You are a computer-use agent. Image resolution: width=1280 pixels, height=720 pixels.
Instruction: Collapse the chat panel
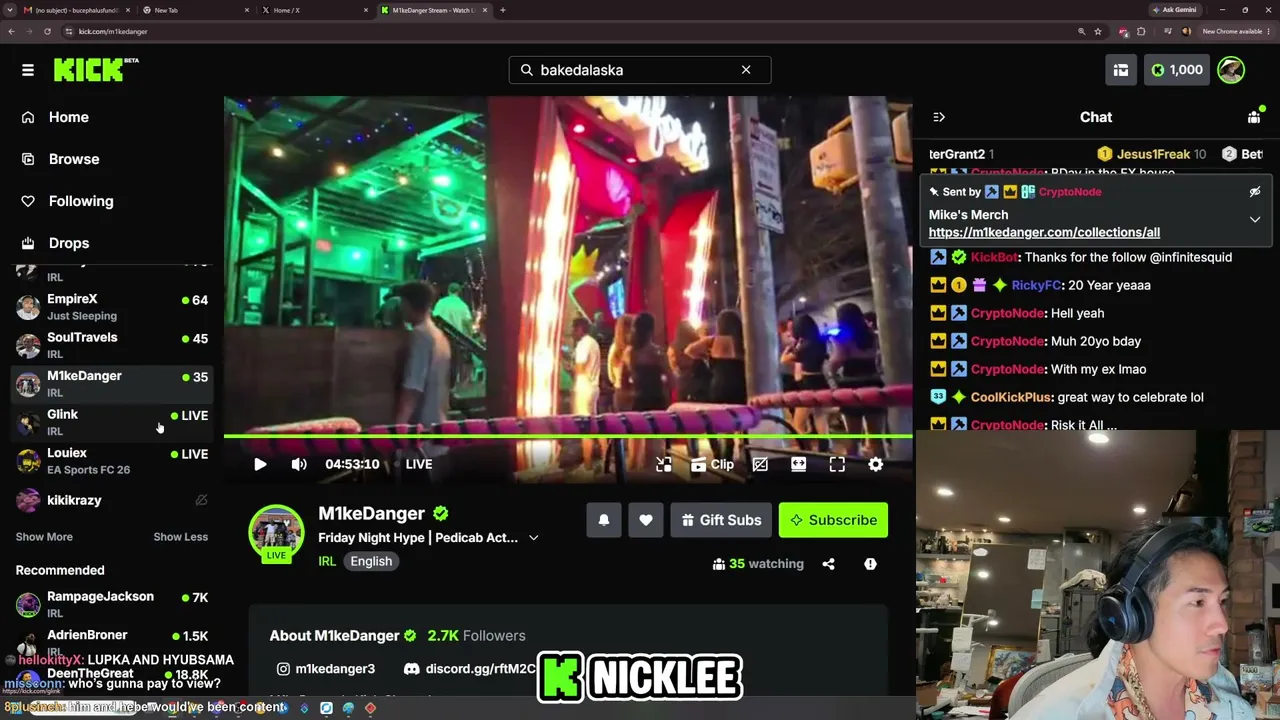click(939, 117)
